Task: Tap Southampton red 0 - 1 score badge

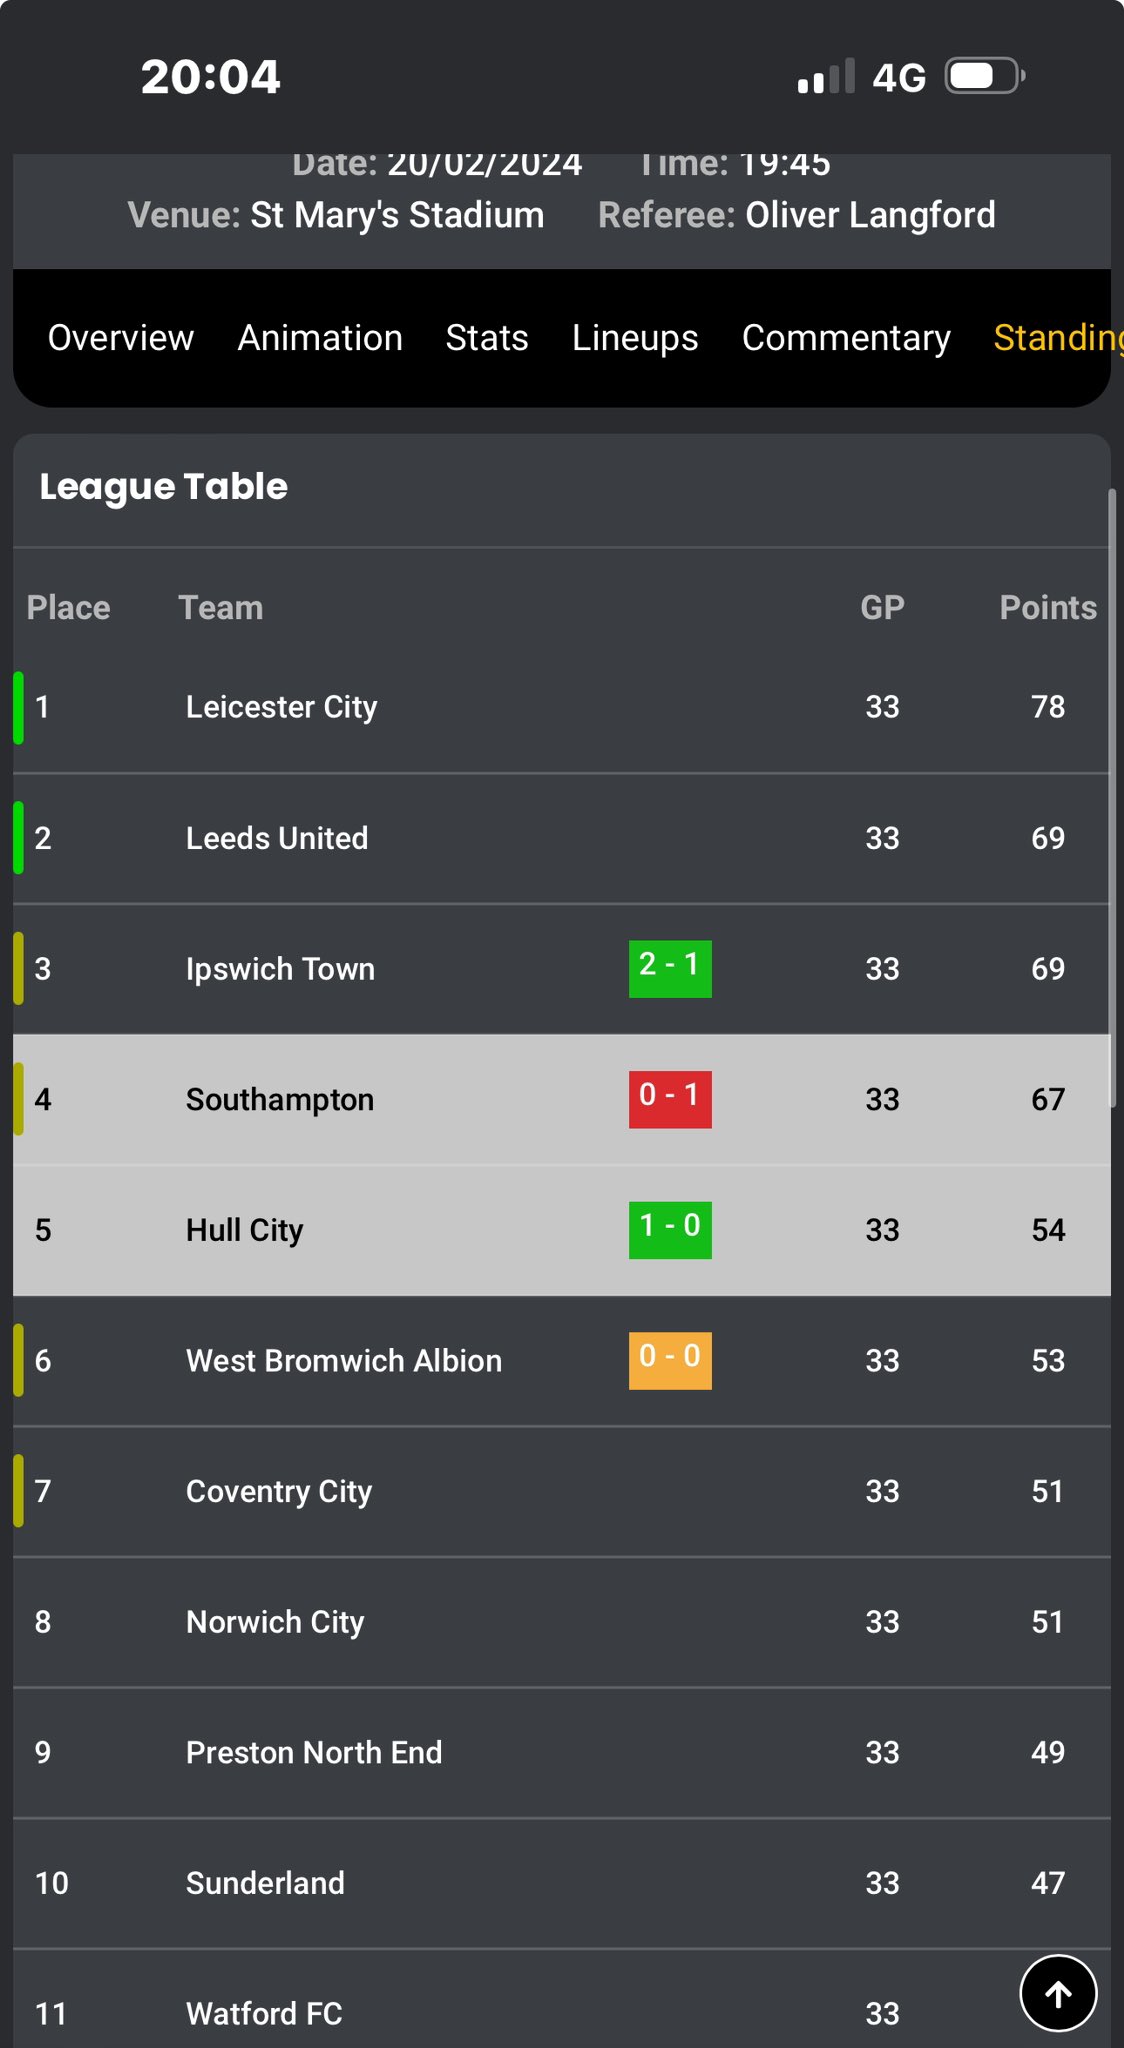Action: coord(670,1099)
